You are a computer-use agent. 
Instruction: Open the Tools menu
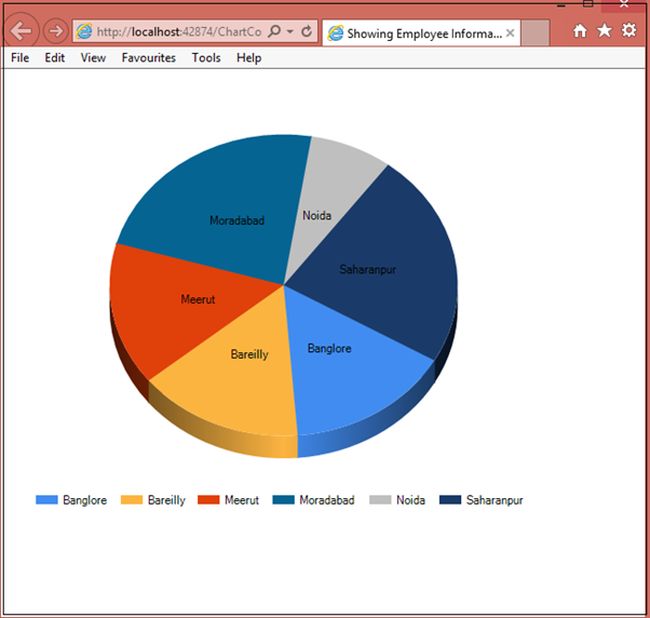click(x=206, y=58)
